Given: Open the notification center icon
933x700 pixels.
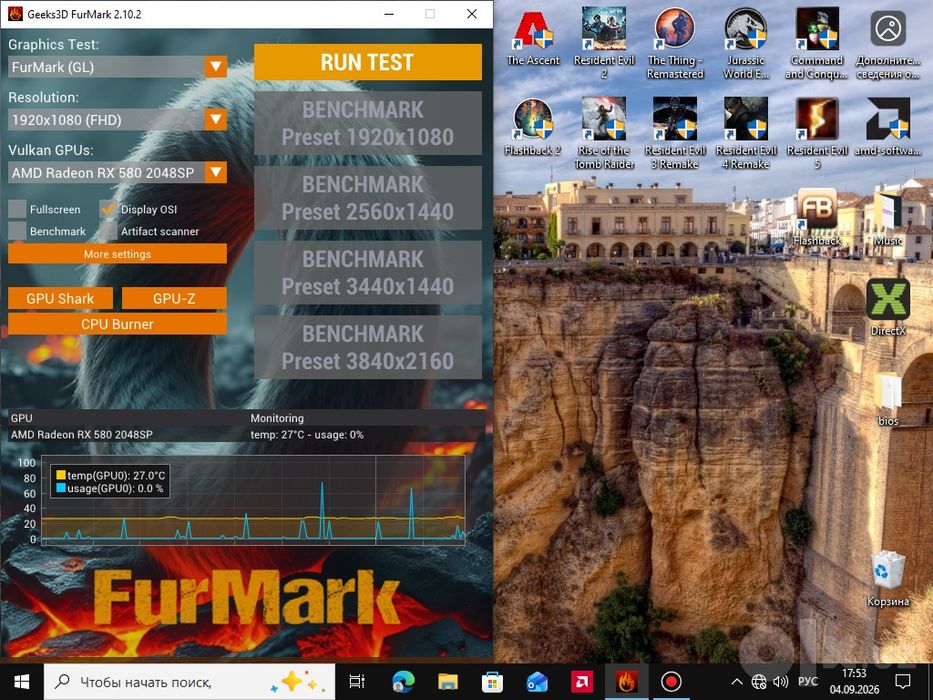Looking at the screenshot, I should coord(903,682).
